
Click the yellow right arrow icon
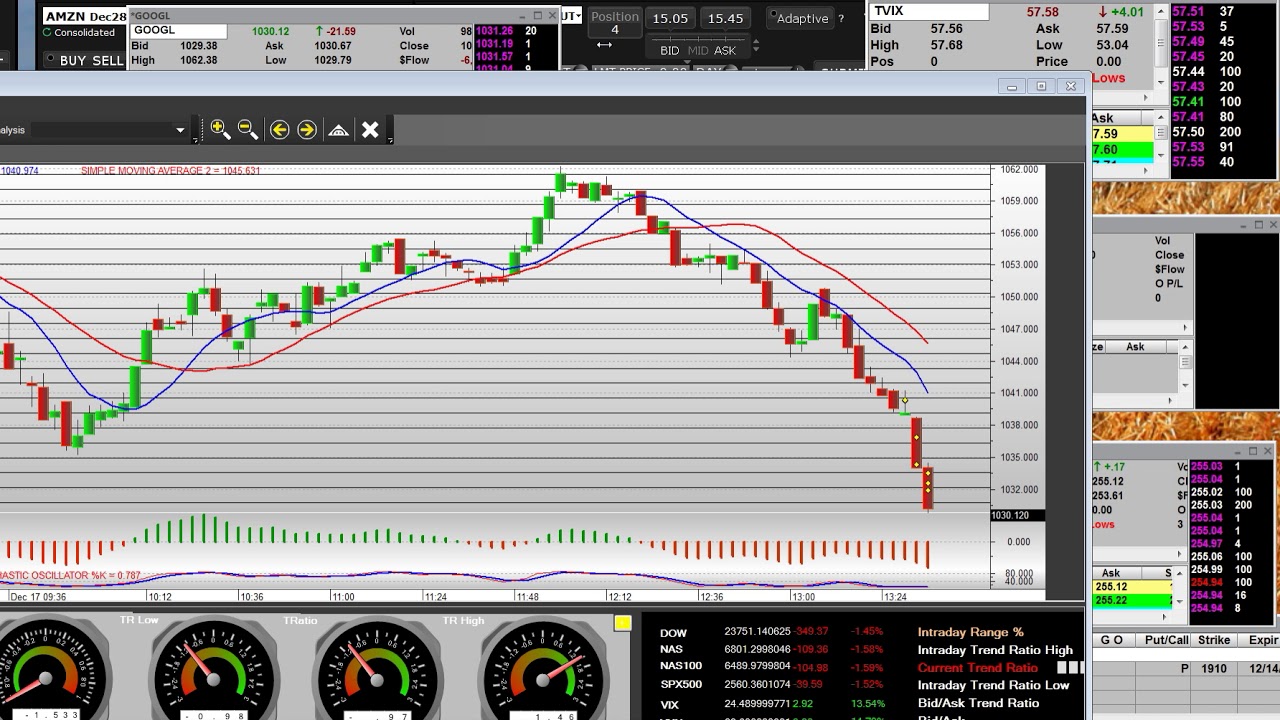307,129
